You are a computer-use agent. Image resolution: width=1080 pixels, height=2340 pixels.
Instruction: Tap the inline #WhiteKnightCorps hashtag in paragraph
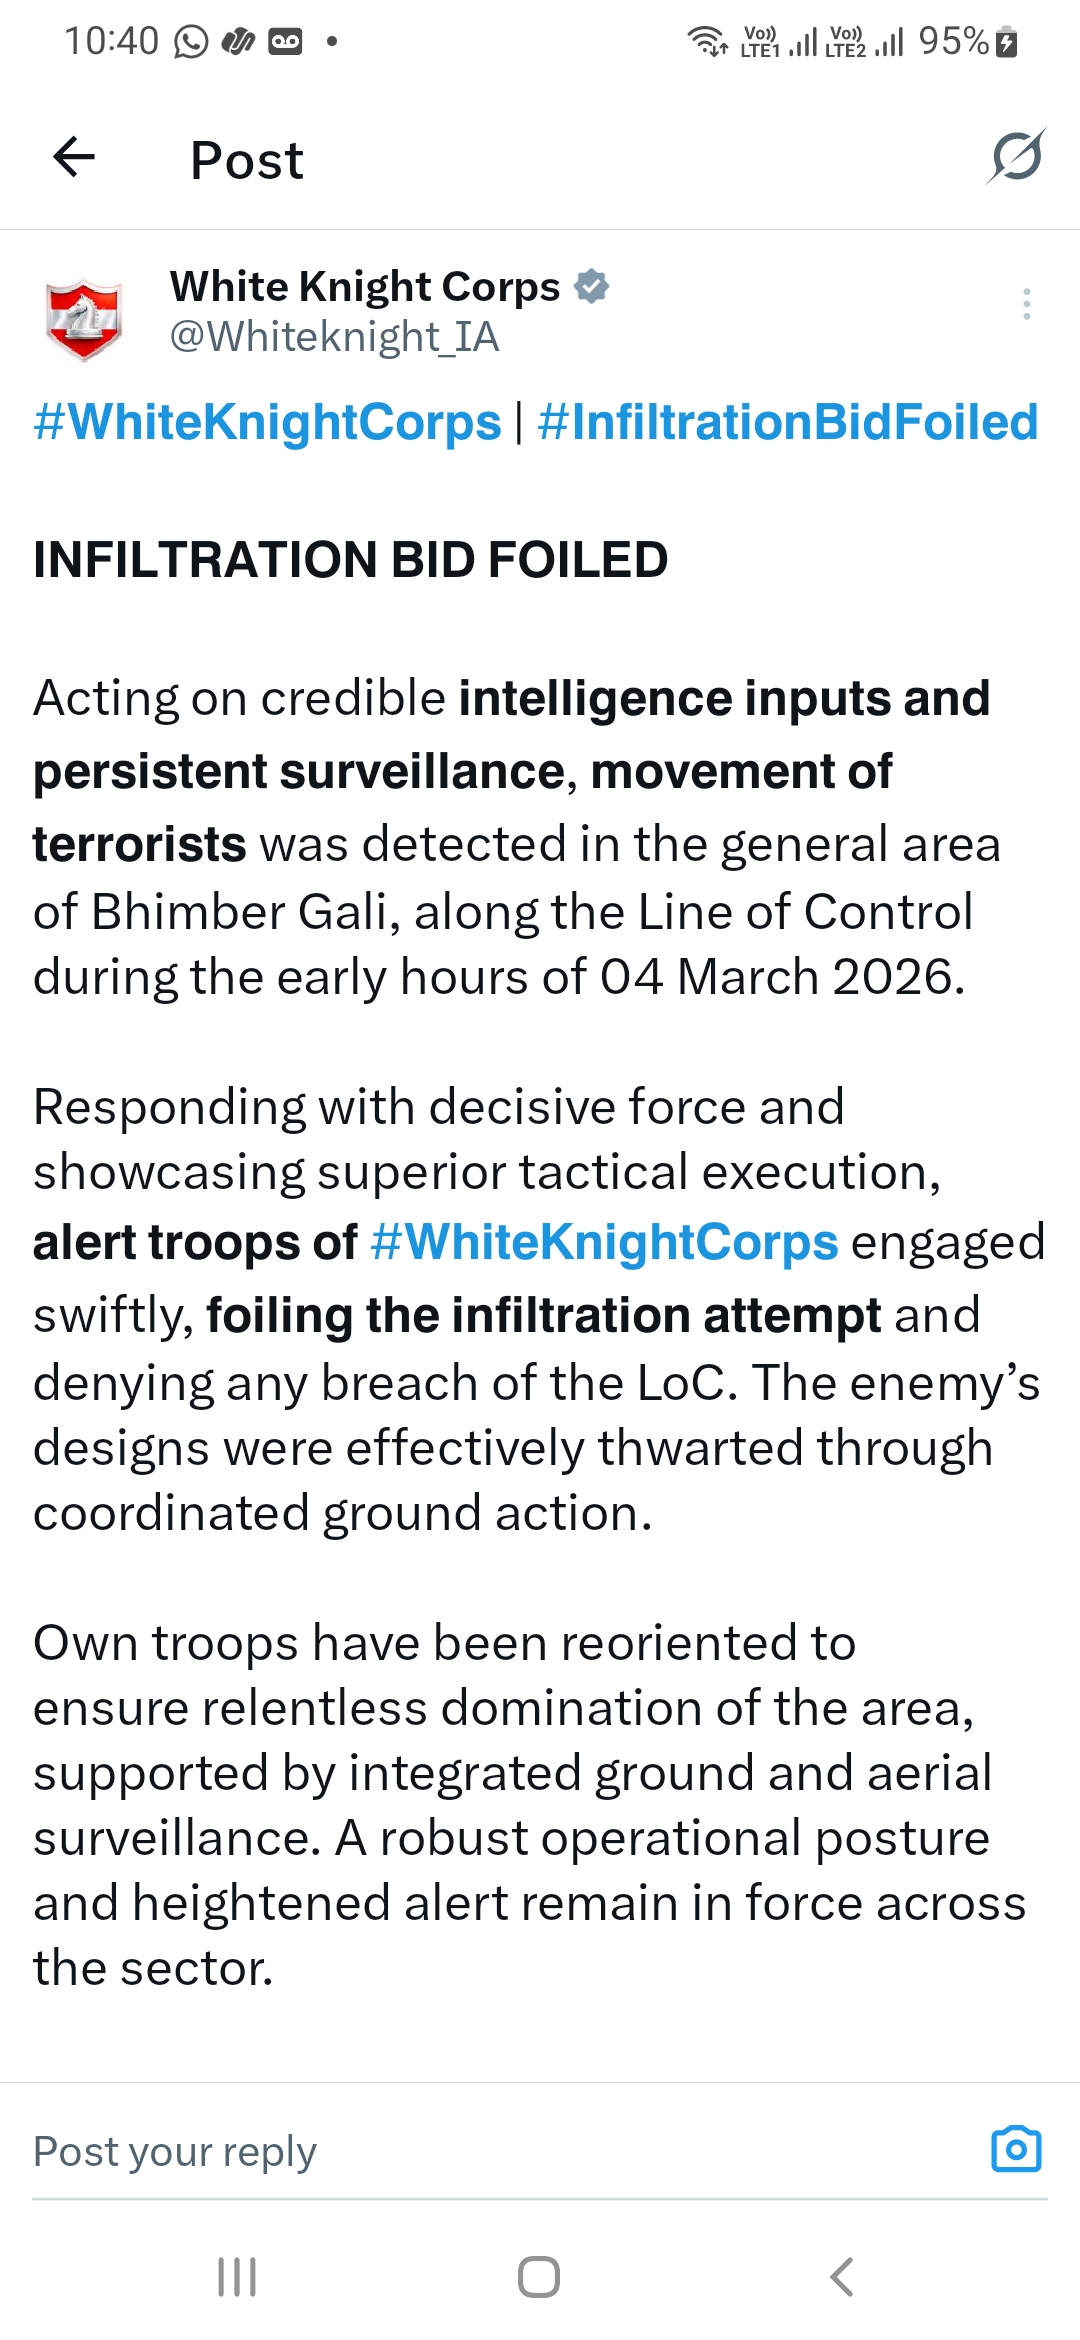point(604,1243)
